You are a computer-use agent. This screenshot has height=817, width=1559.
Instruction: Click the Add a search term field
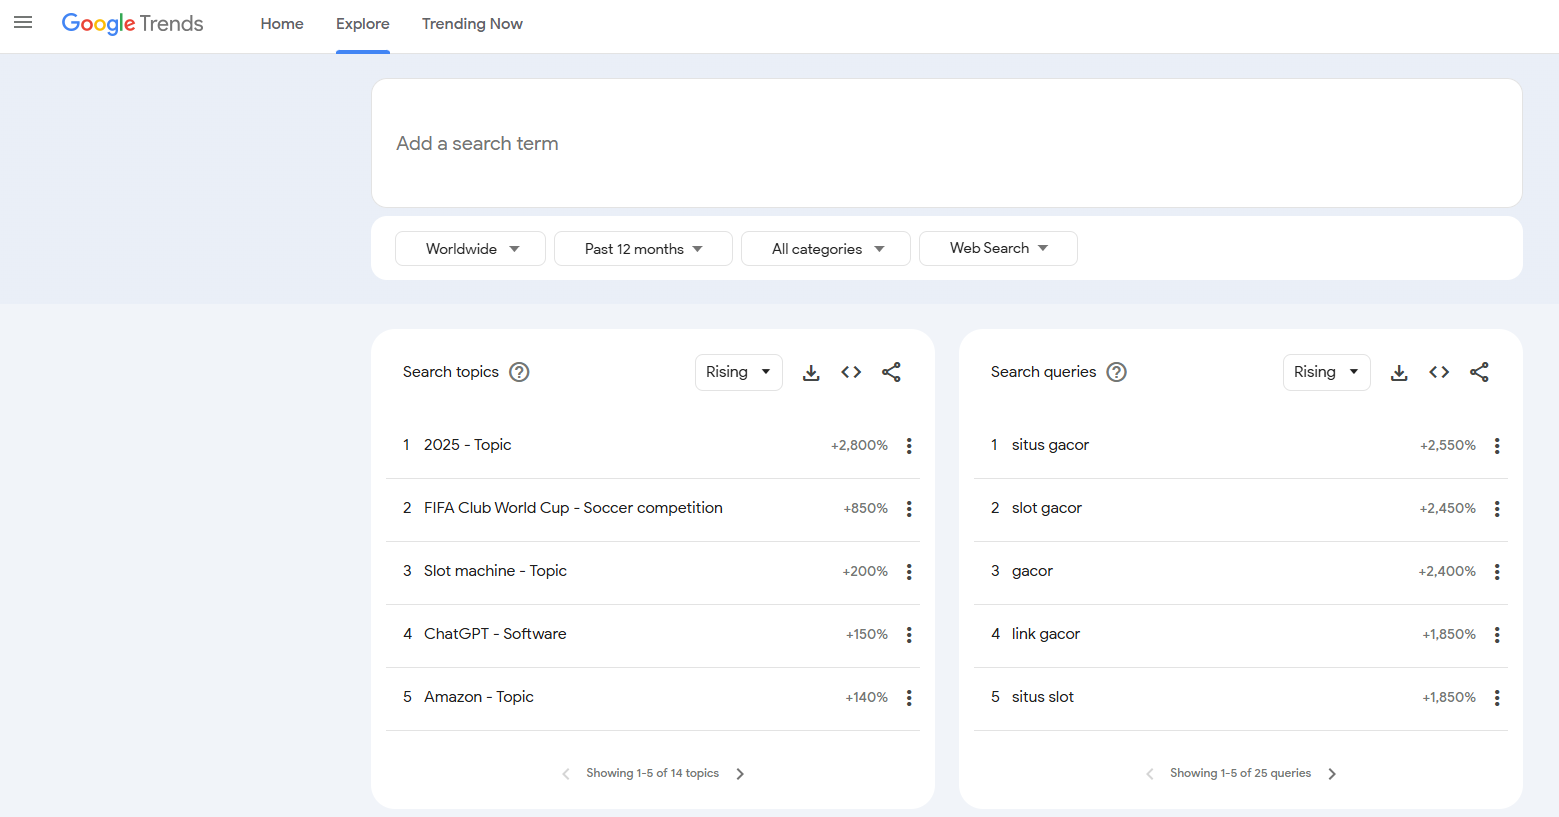[x=945, y=144]
